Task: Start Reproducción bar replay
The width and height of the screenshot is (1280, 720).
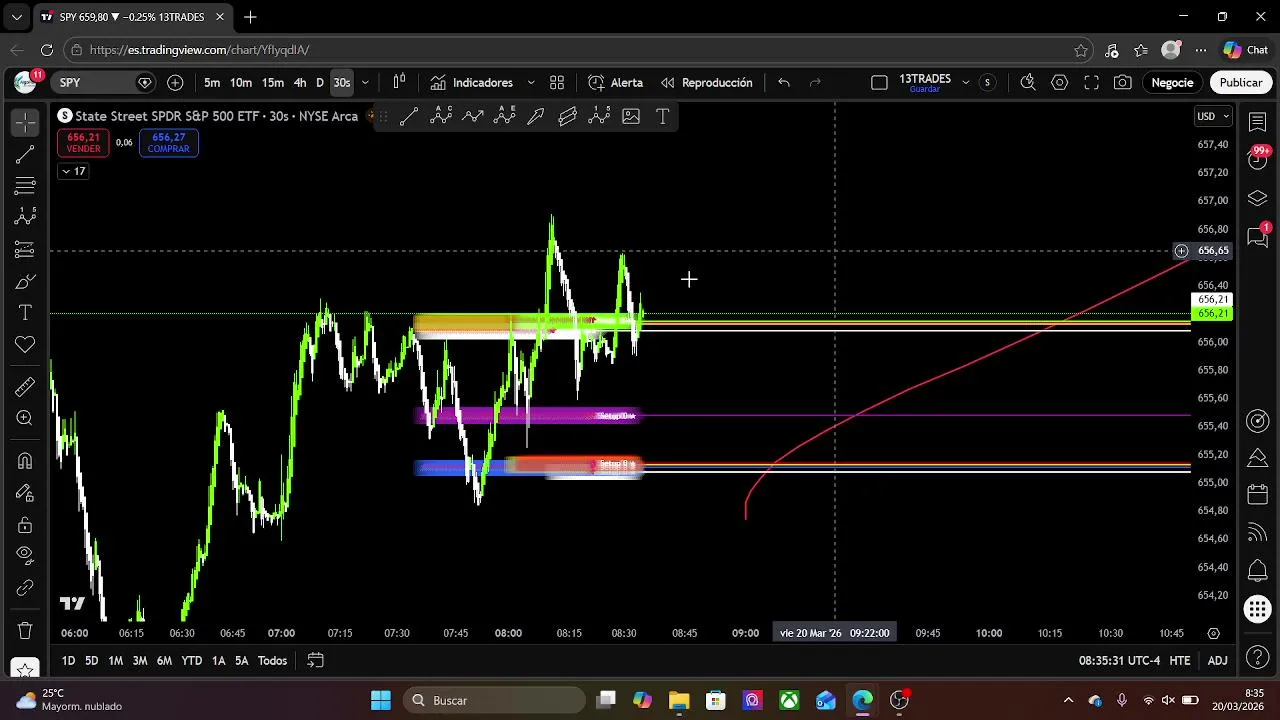Action: pos(706,82)
